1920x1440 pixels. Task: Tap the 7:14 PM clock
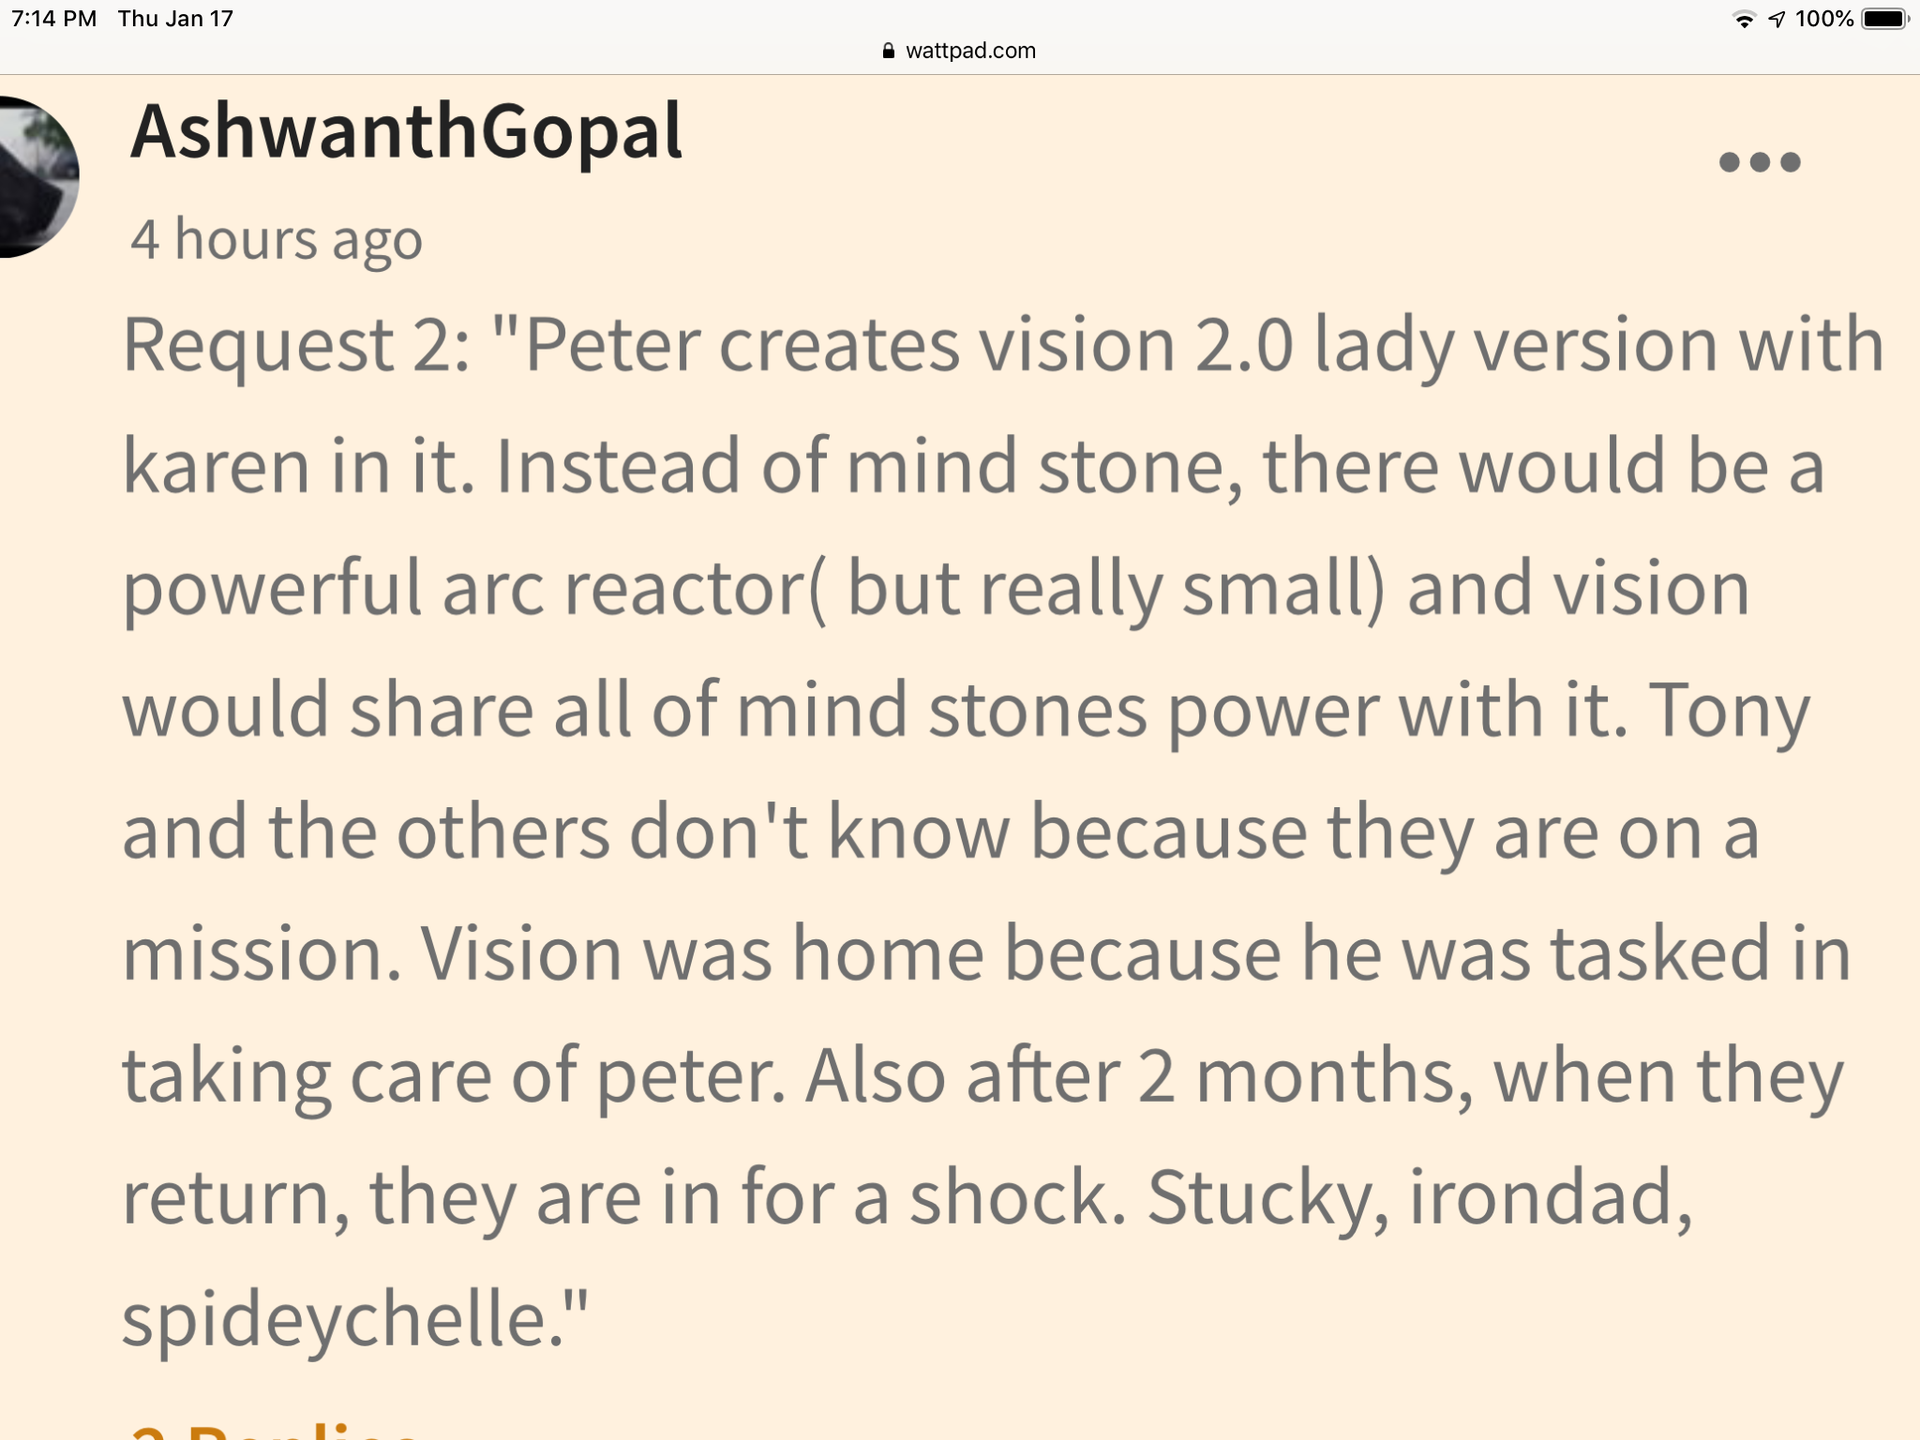click(x=54, y=19)
